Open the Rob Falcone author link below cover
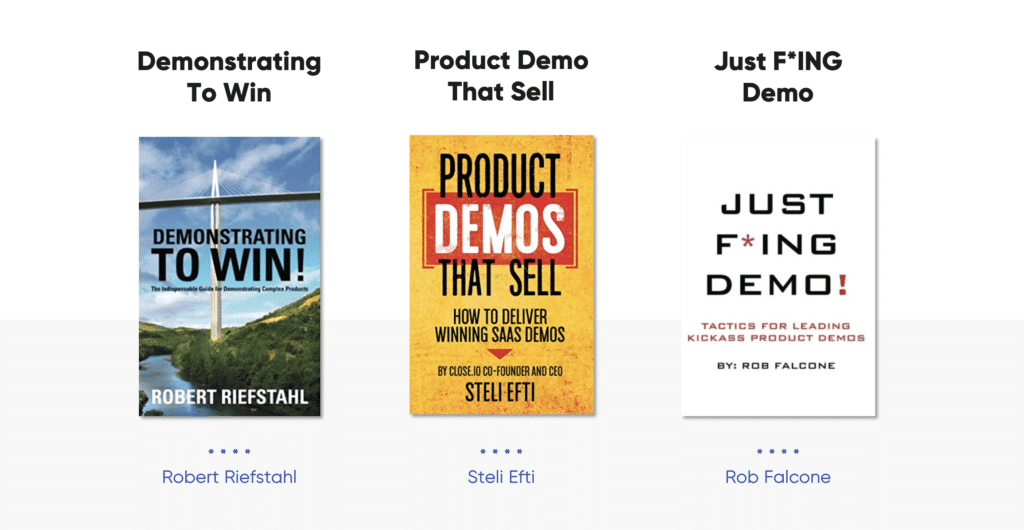Image resolution: width=1024 pixels, height=530 pixels. coord(778,477)
